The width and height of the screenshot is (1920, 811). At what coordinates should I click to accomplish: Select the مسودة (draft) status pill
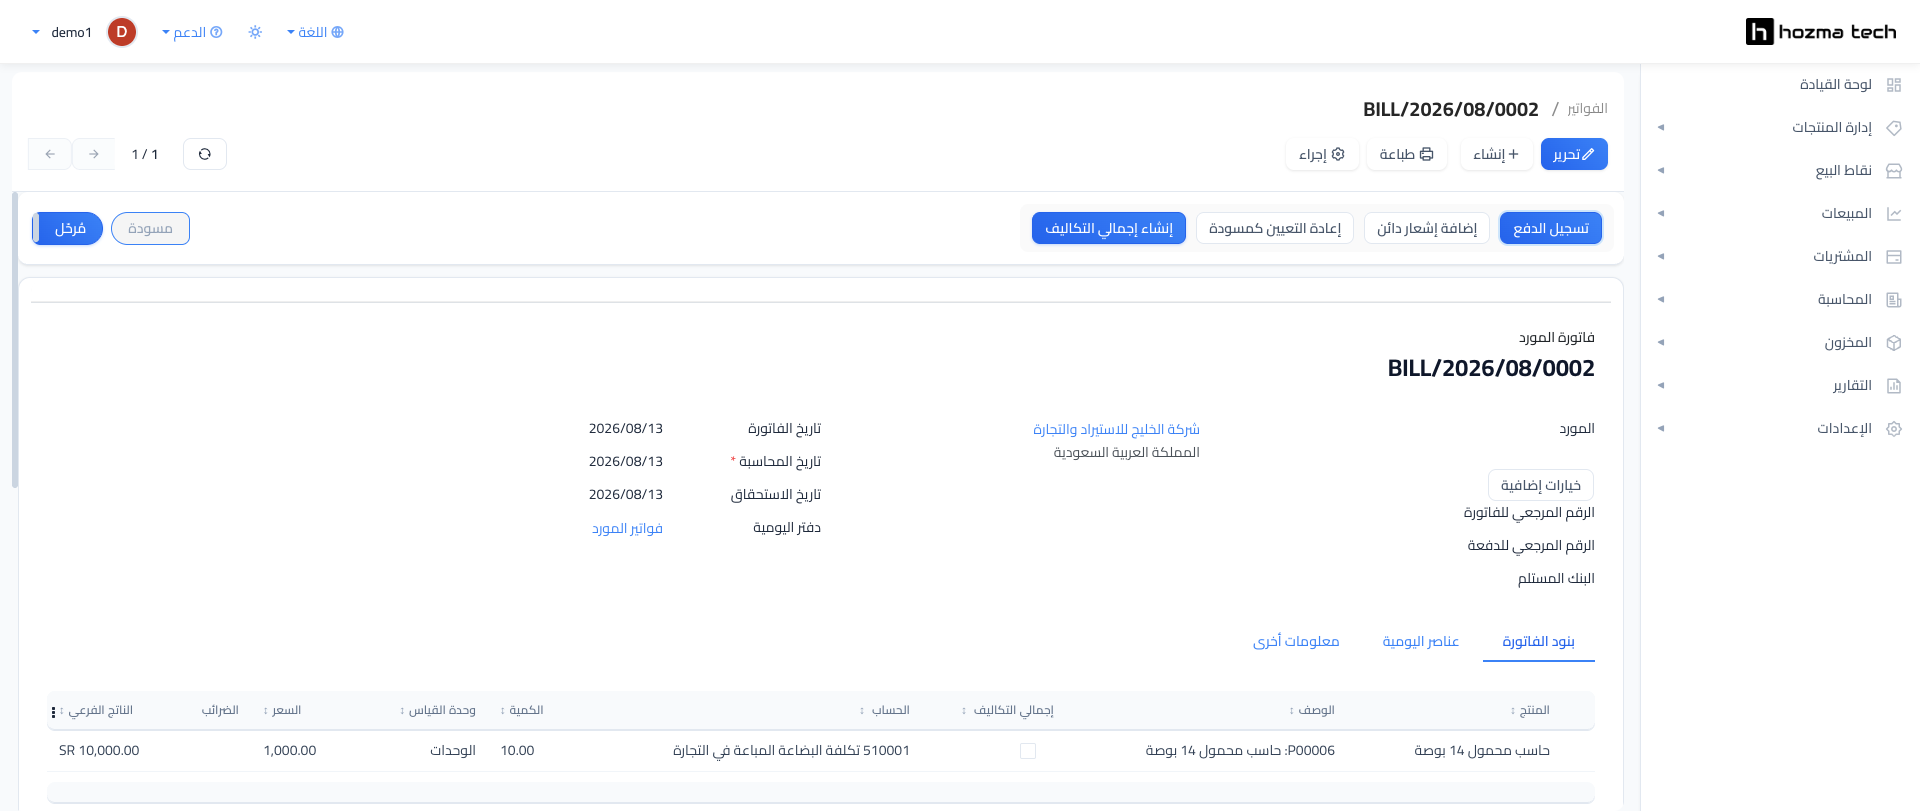[150, 229]
